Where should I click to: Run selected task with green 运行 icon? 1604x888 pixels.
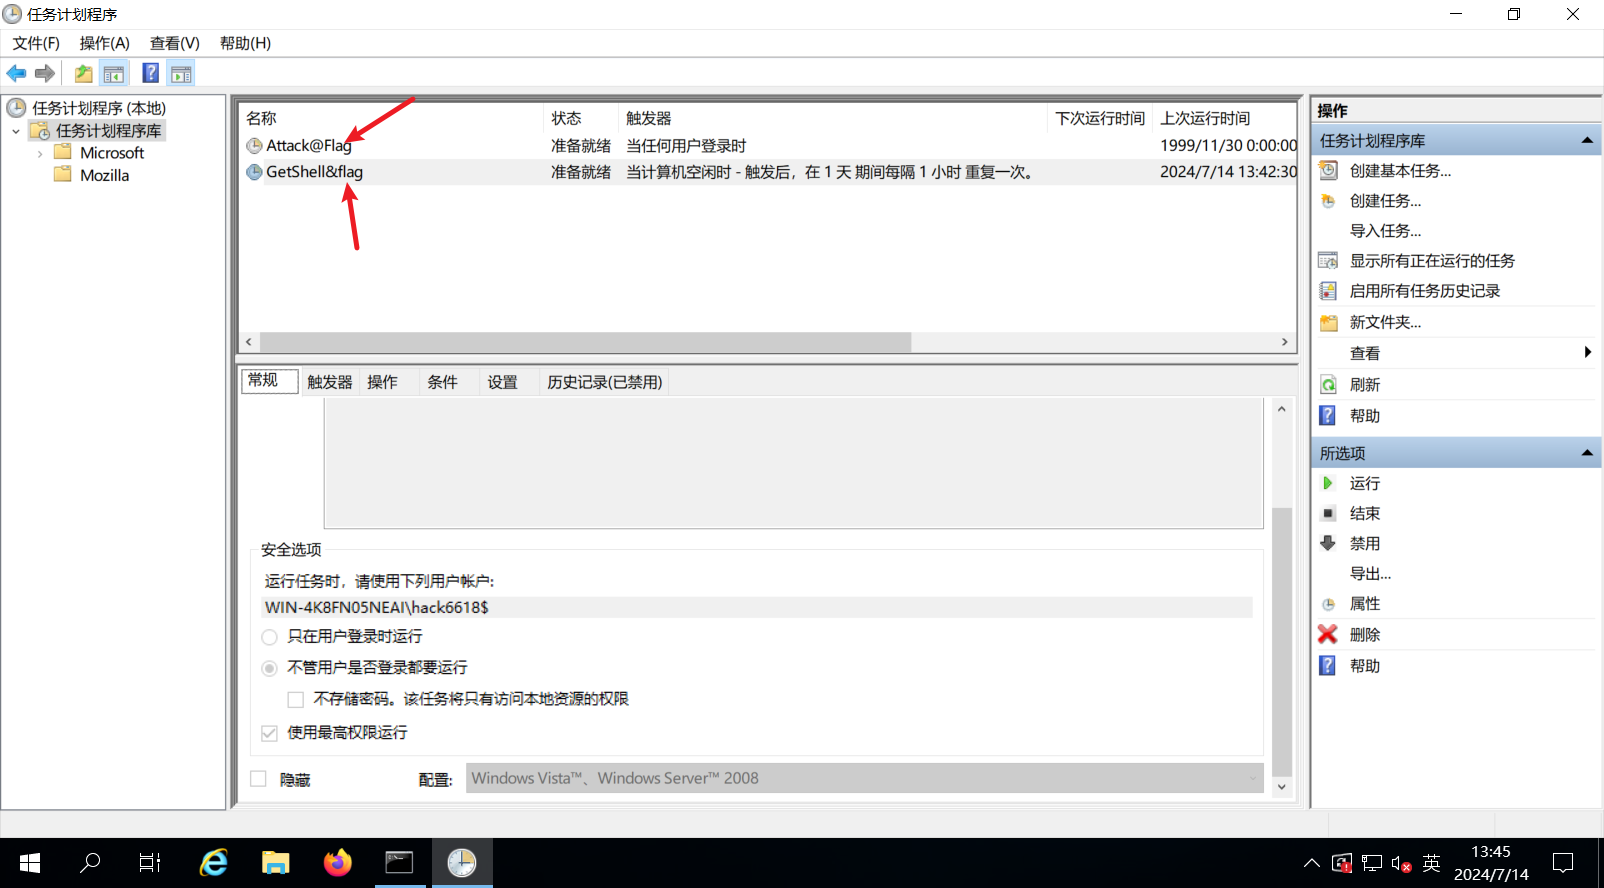click(1328, 483)
